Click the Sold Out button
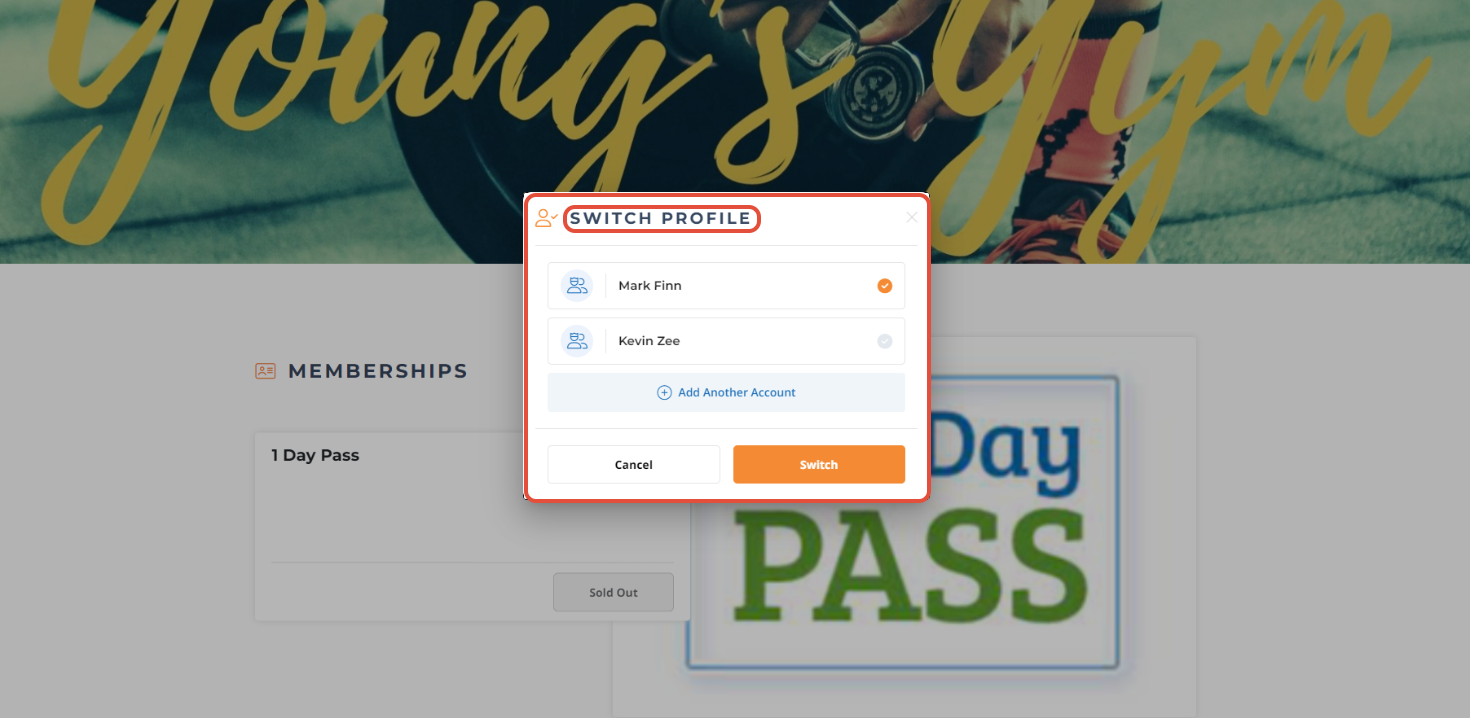Screen dimensions: 1470x718 [x=613, y=592]
